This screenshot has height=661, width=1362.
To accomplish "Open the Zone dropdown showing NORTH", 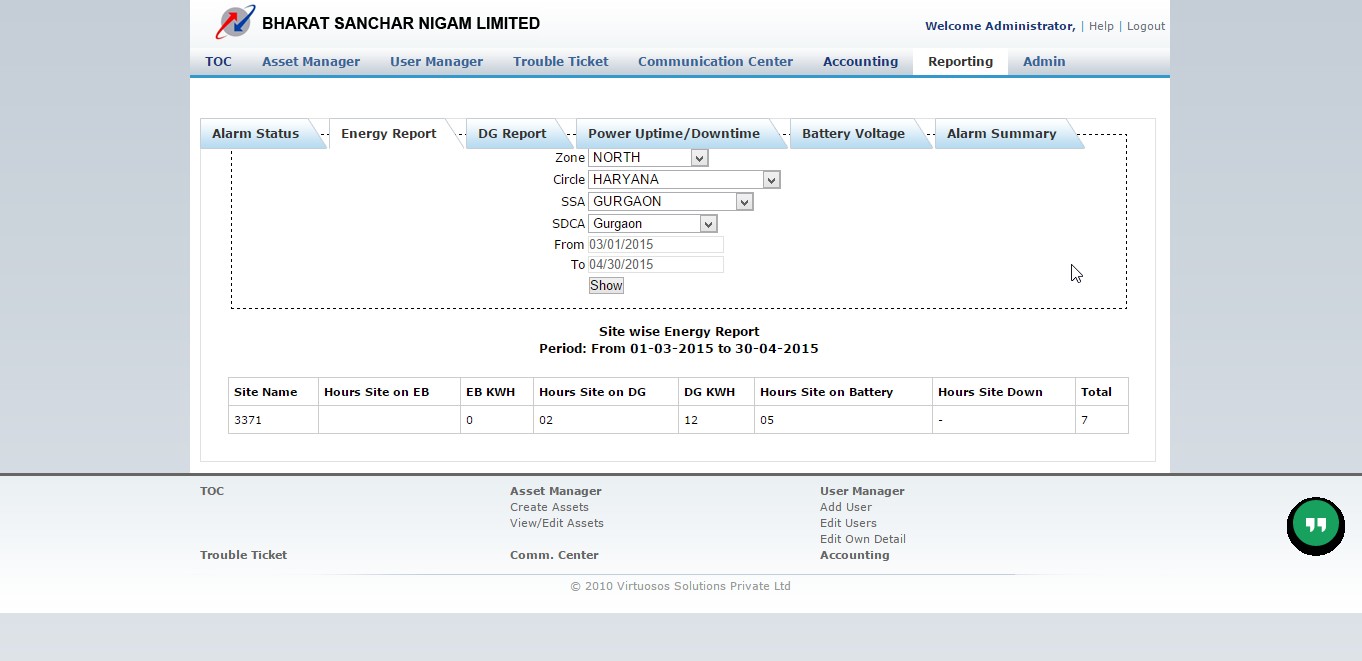I will point(699,157).
